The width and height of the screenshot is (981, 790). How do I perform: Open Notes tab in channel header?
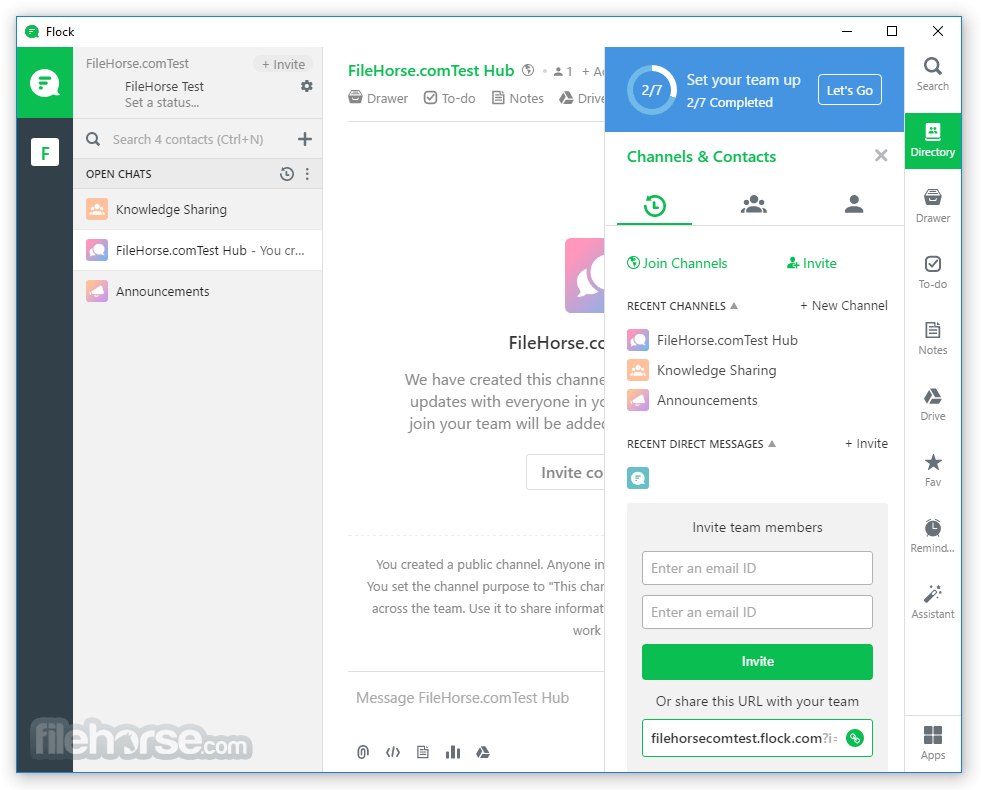coord(517,98)
